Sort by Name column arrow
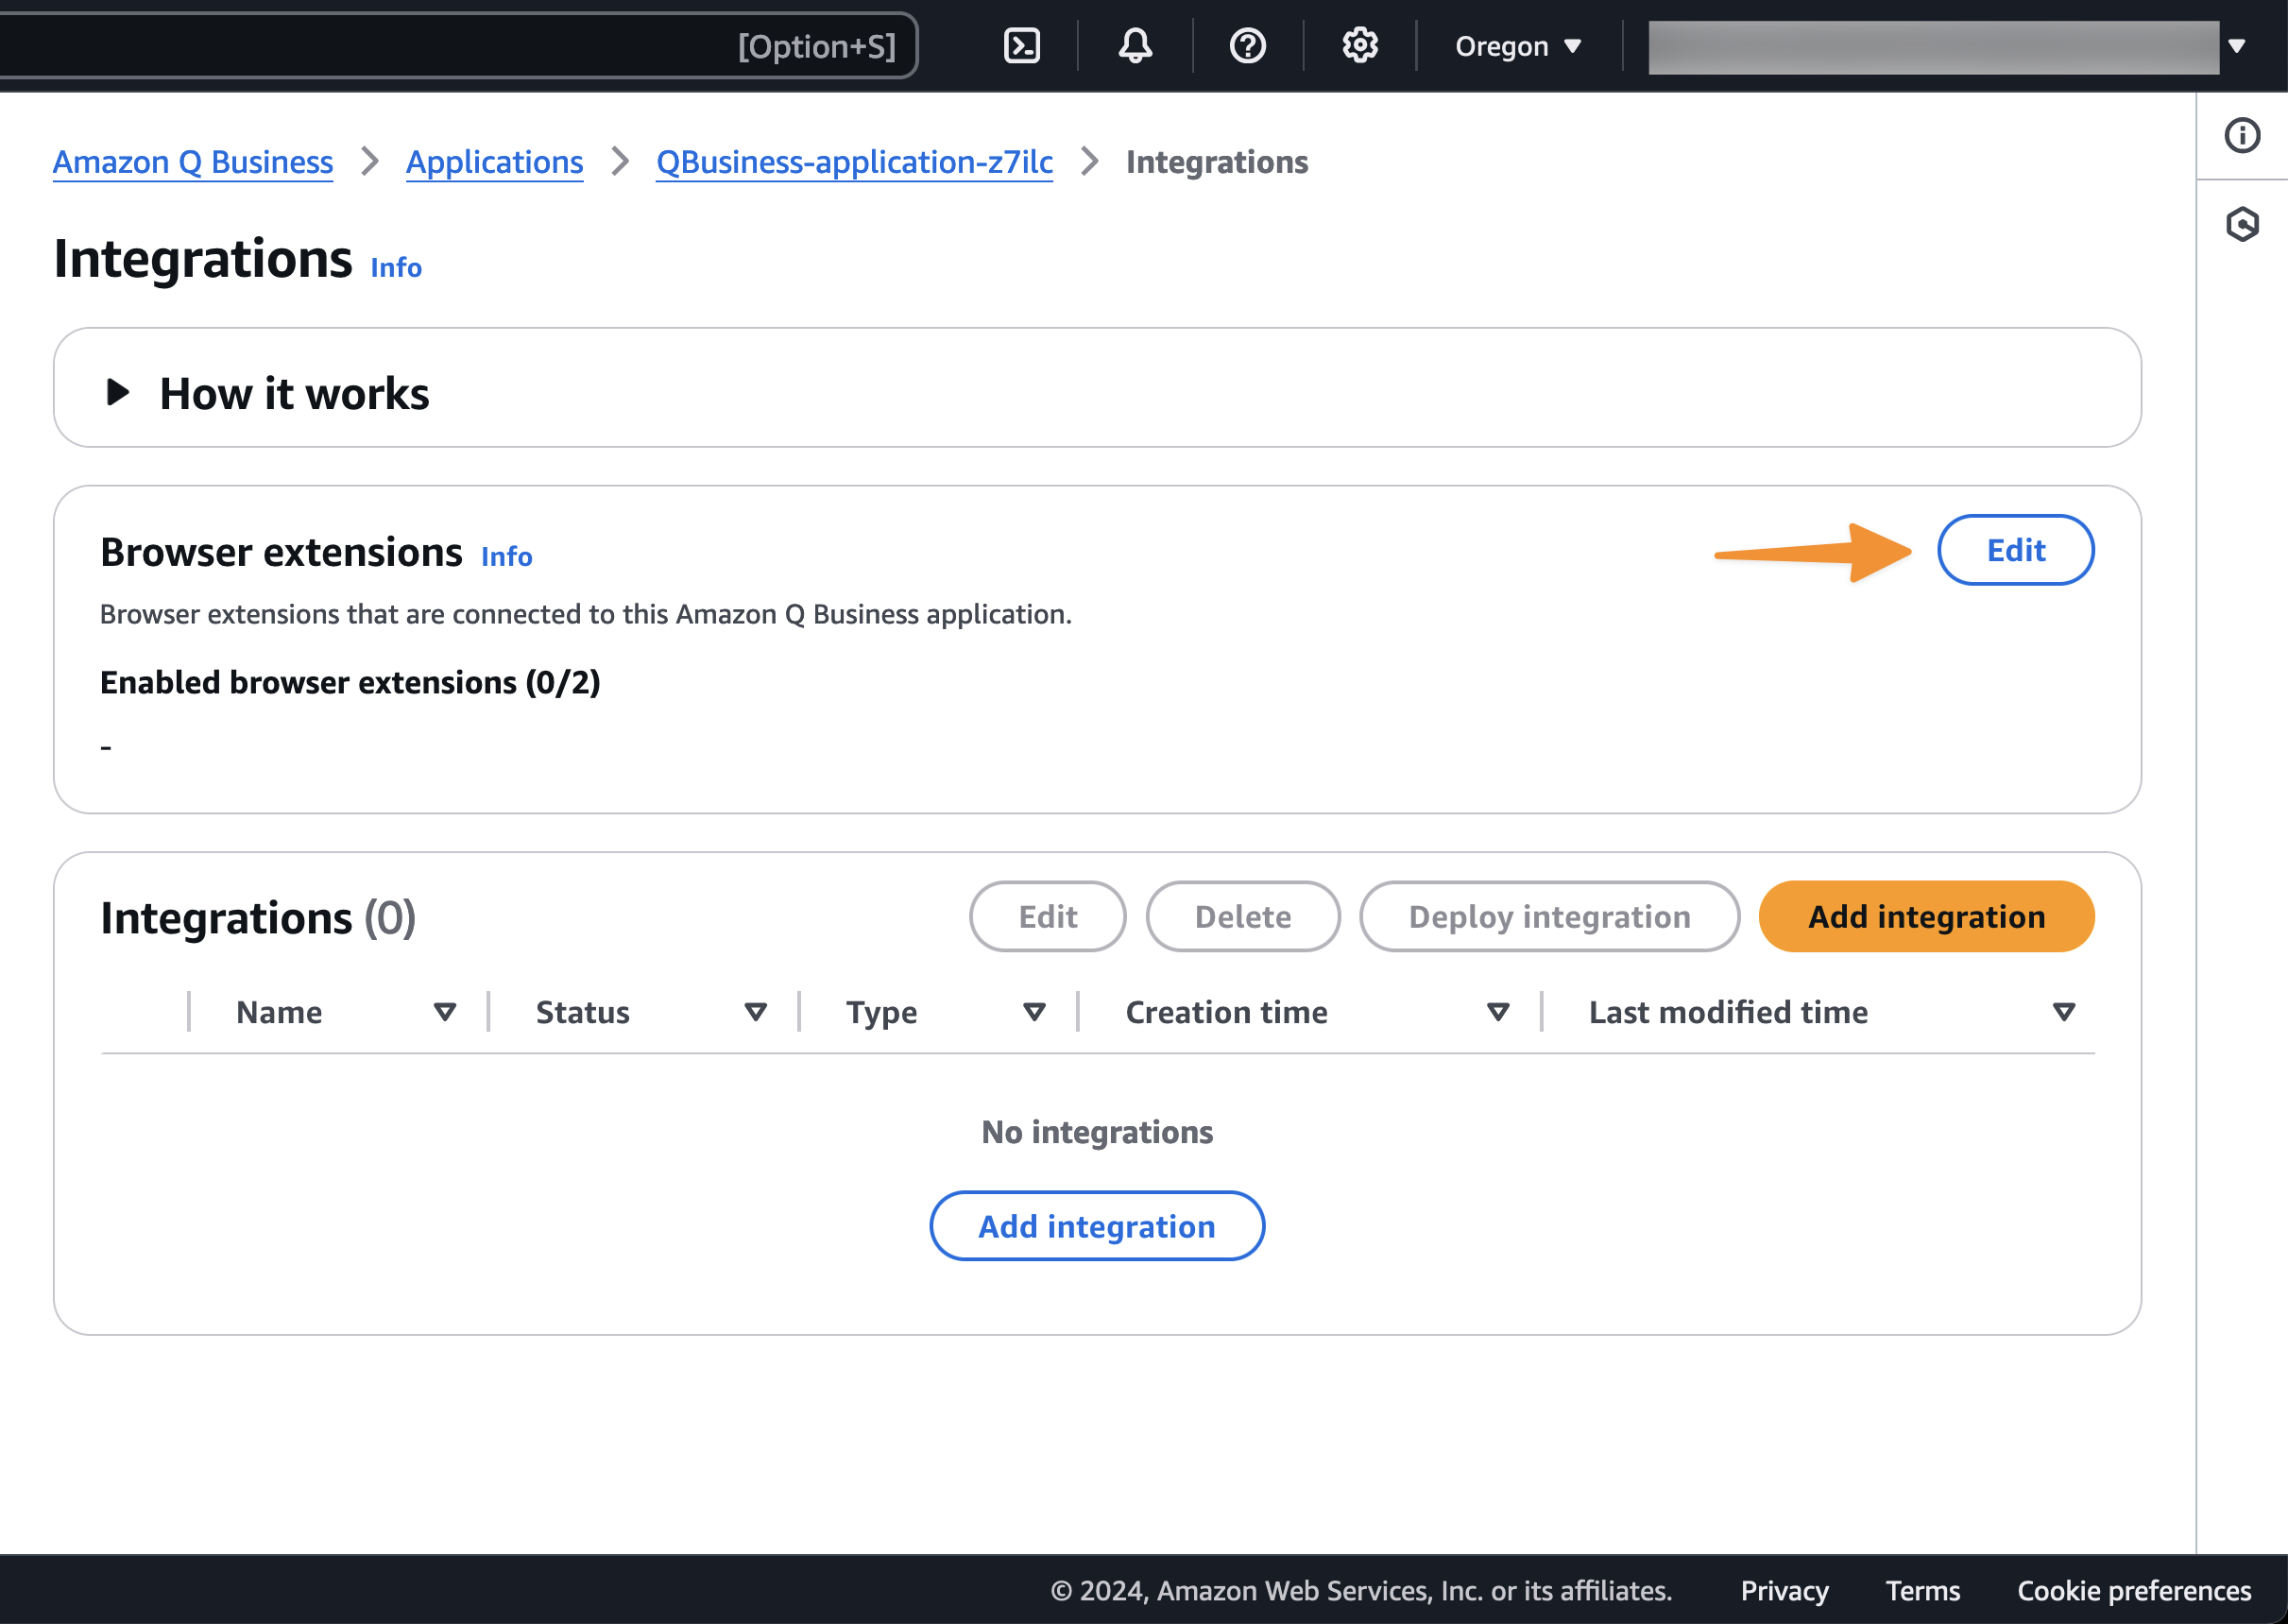The image size is (2288, 1624). [x=445, y=1012]
